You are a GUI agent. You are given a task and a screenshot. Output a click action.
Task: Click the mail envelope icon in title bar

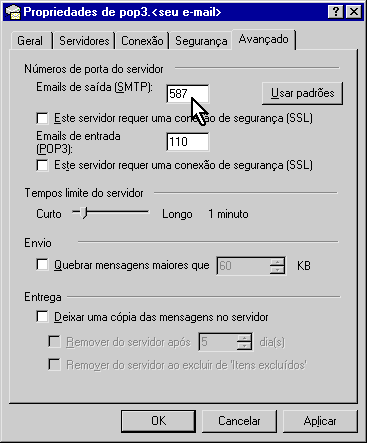coord(13,12)
